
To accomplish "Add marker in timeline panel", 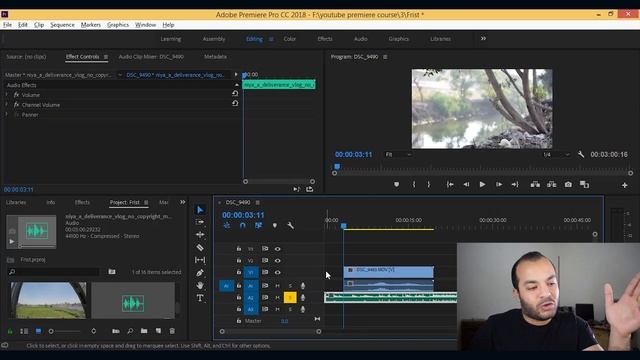I will coord(275,225).
